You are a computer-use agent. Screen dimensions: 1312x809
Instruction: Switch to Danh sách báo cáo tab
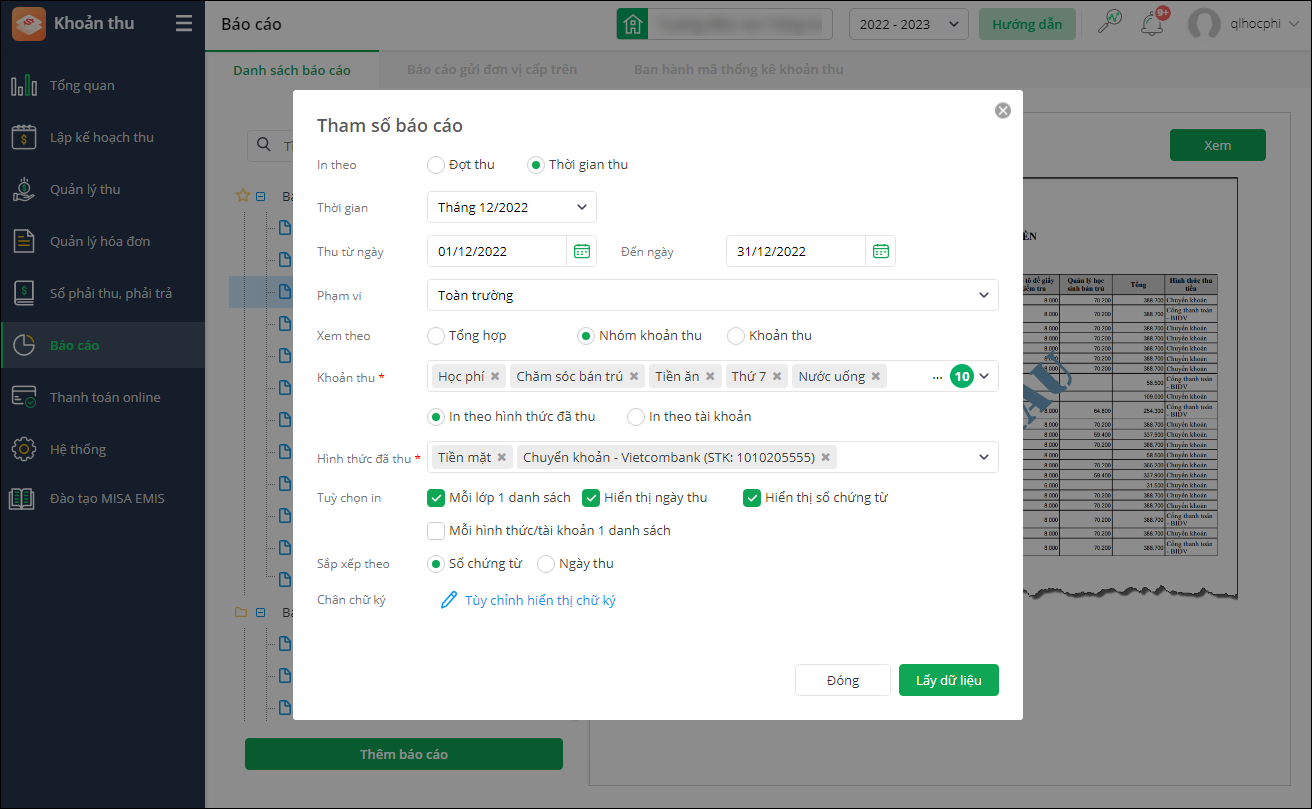[292, 70]
